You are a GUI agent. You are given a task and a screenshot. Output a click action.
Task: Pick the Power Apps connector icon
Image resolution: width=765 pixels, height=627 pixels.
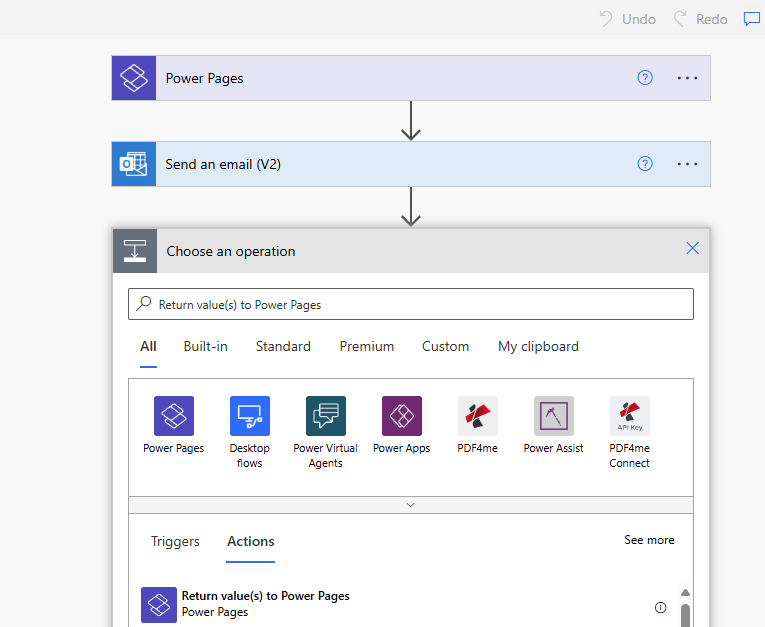pyautogui.click(x=402, y=416)
